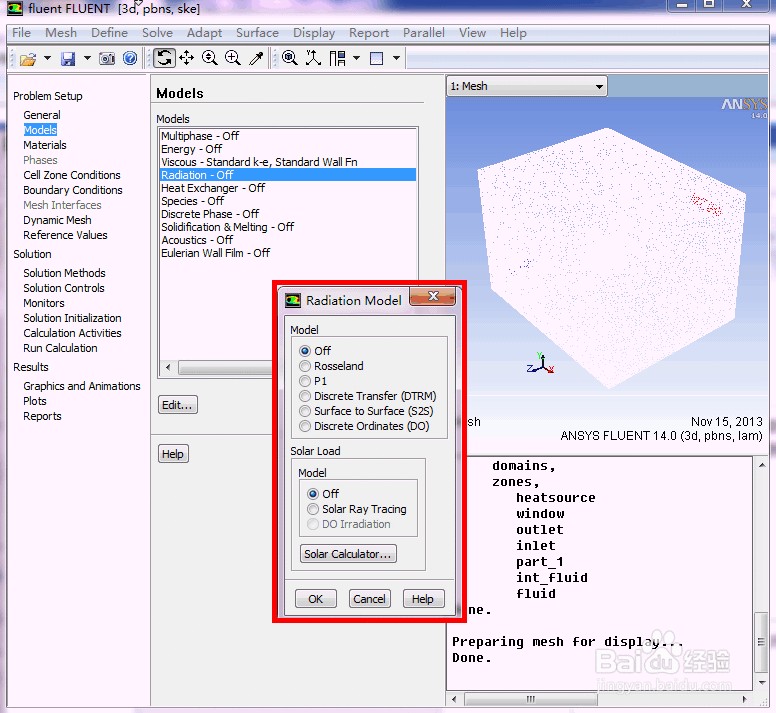Image resolution: width=776 pixels, height=713 pixels.
Task: Click the Fluent icon in Radiation Model title
Action: (293, 300)
